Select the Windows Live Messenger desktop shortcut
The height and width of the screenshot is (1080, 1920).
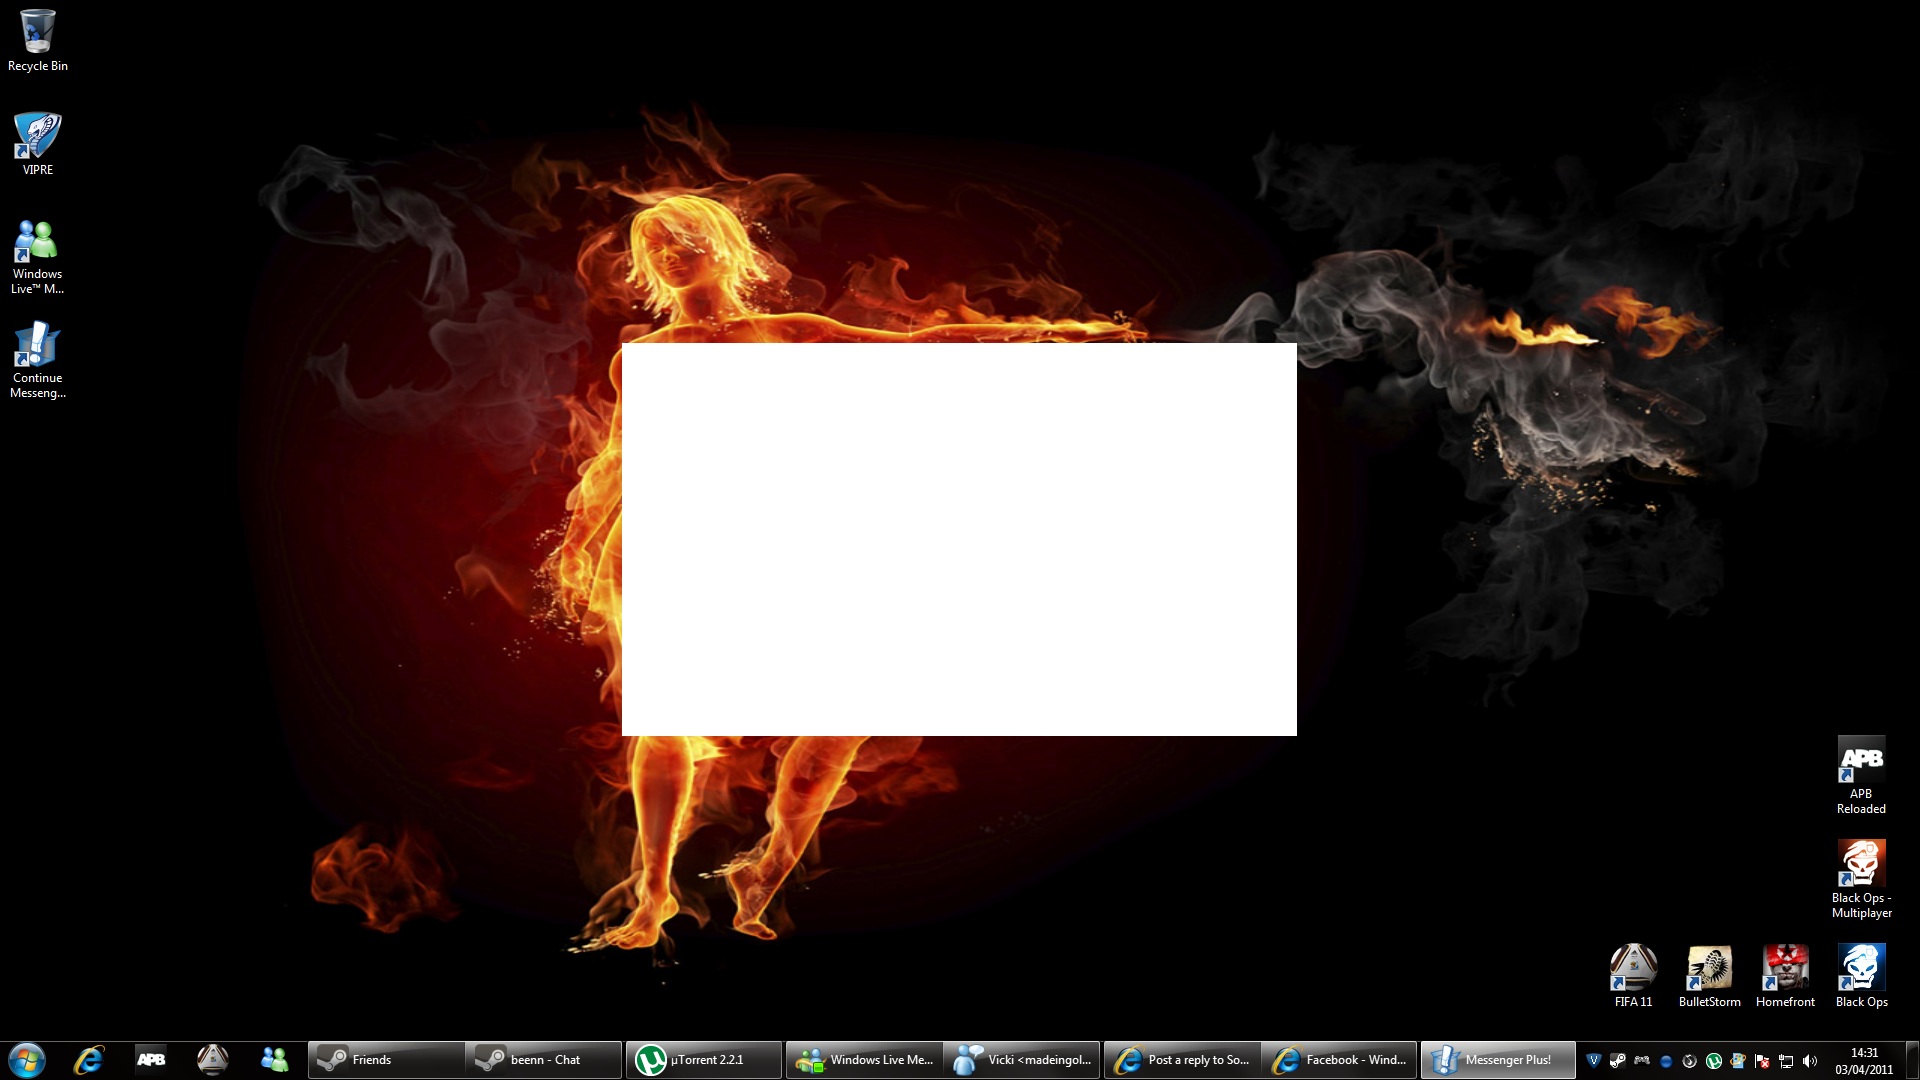(x=37, y=255)
